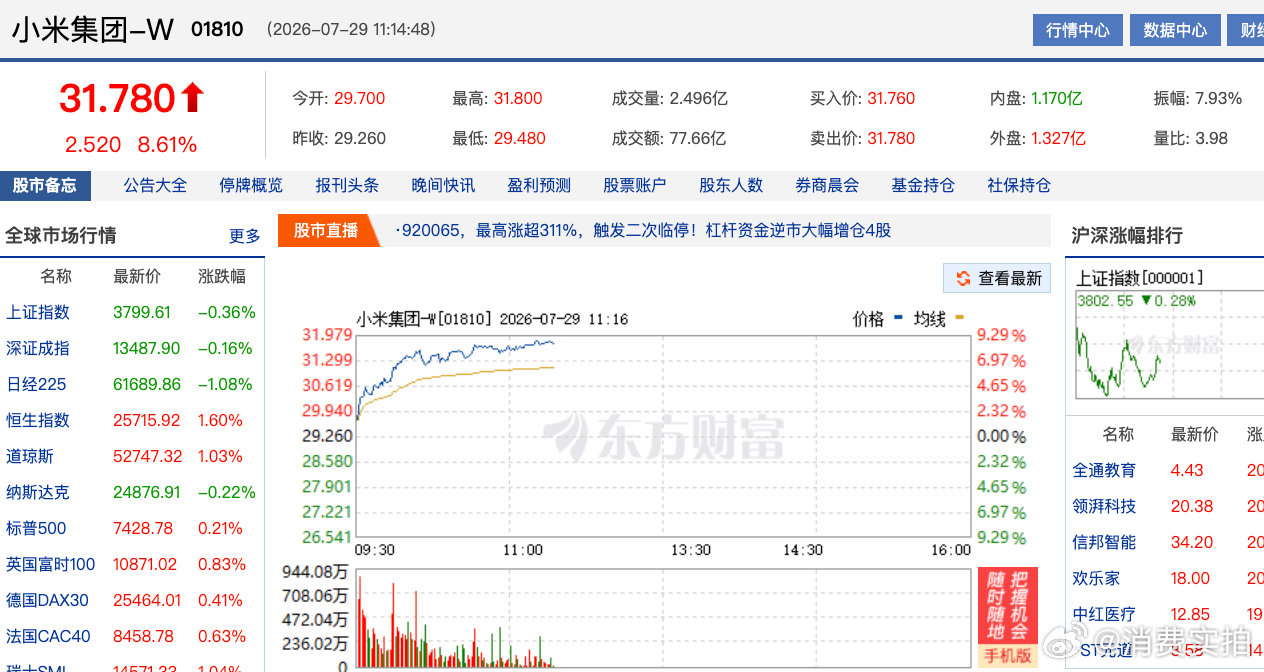Screen dimensions: 1264x672
Task: Open the 停牌概览 menu item
Action: [251, 185]
